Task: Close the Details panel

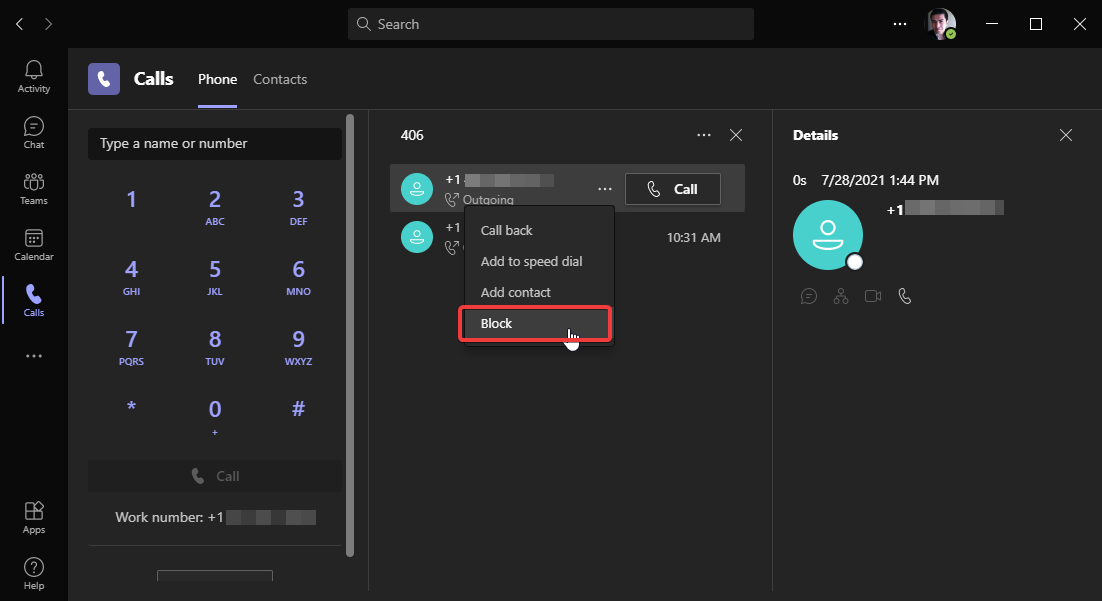Action: tap(1066, 135)
